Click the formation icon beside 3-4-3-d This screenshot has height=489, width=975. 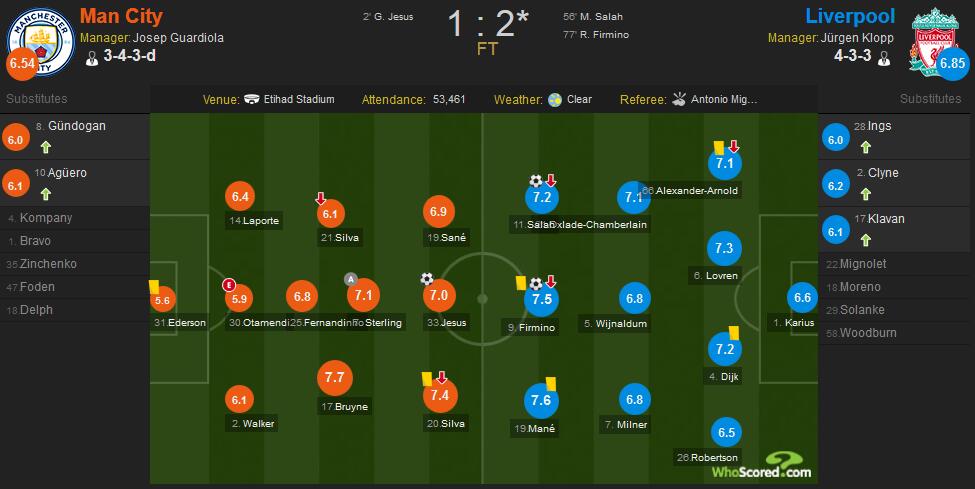click(92, 58)
